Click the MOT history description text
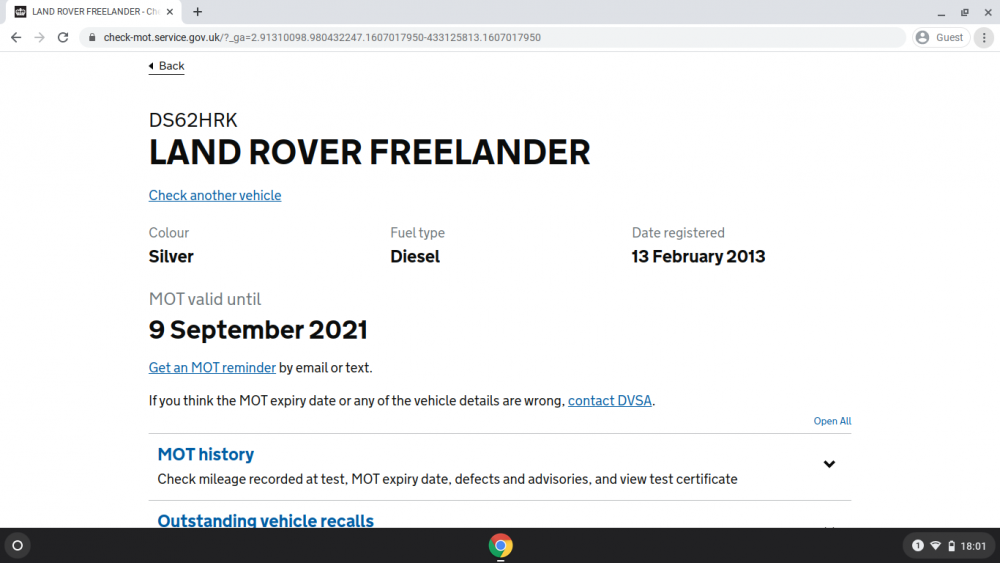The height and width of the screenshot is (563, 1000). (x=447, y=479)
